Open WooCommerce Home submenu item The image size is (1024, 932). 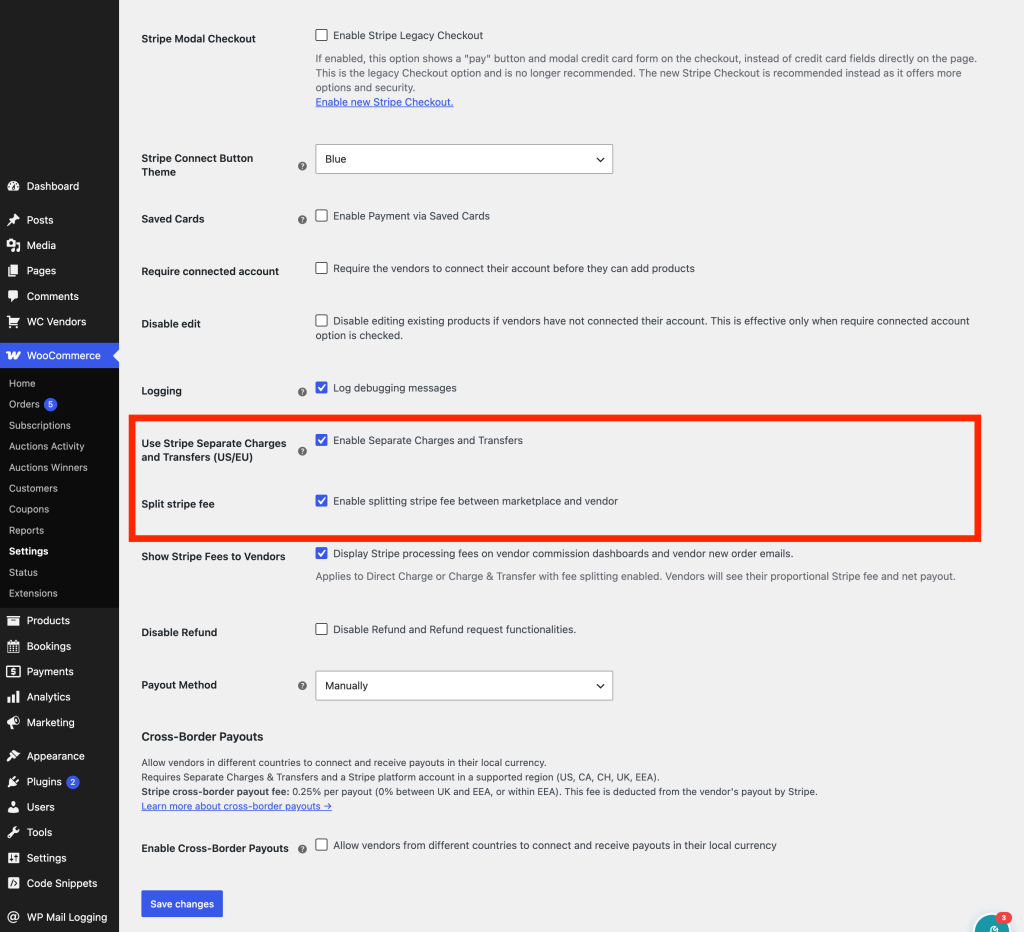pos(22,383)
